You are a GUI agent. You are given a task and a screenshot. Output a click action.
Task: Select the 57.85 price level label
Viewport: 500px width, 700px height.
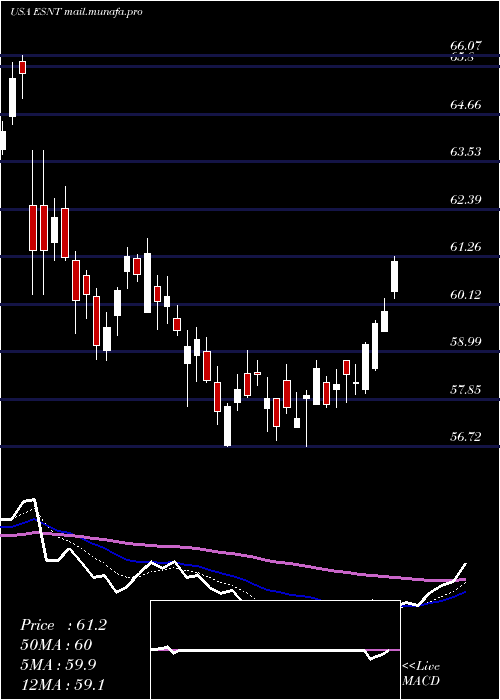point(466,390)
